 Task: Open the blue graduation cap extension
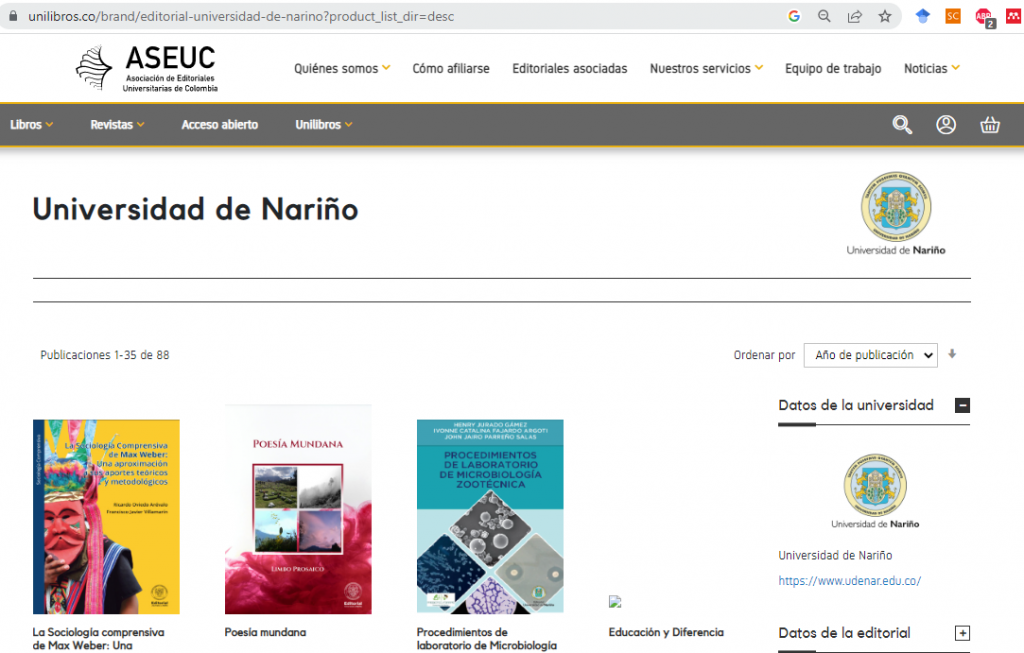(x=923, y=16)
